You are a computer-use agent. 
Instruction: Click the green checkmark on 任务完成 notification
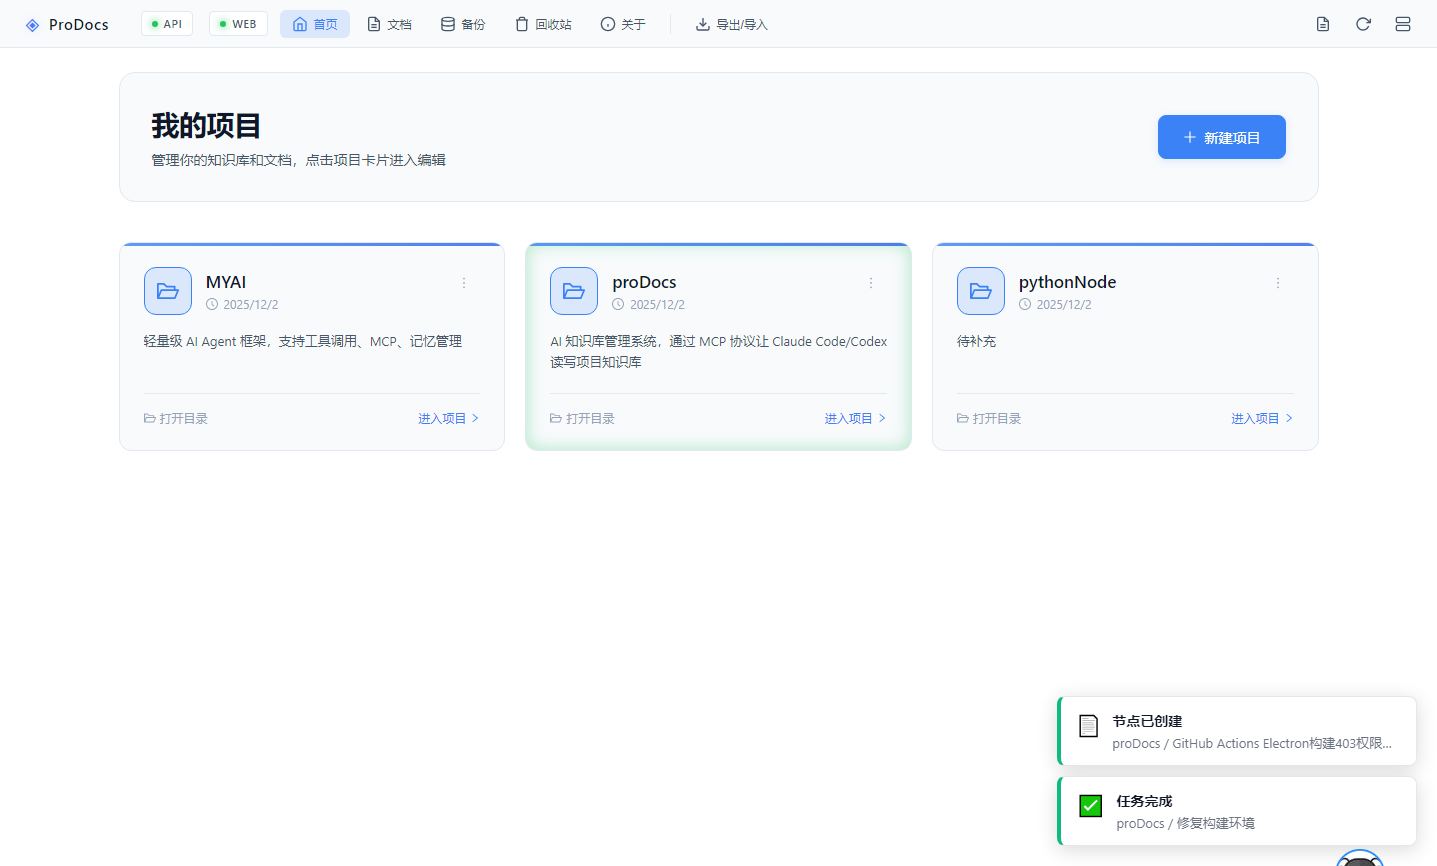coord(1091,806)
